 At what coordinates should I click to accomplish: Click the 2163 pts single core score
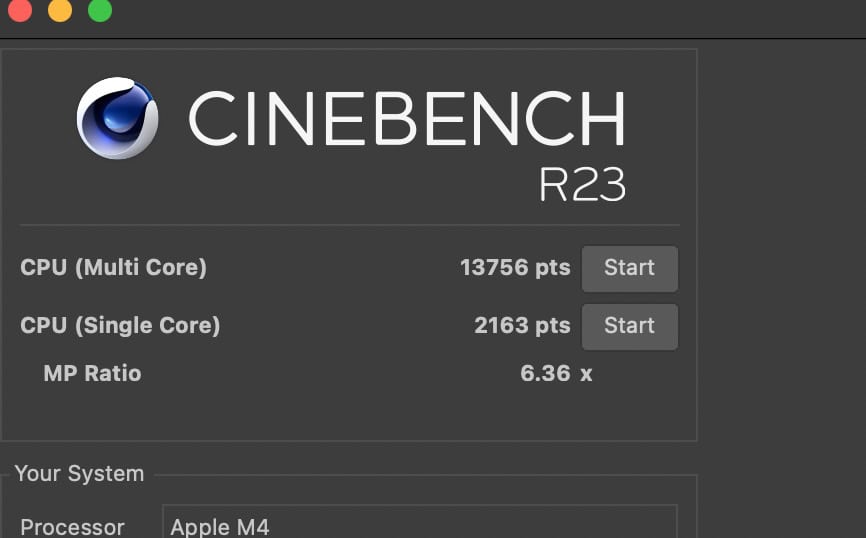[x=521, y=326]
